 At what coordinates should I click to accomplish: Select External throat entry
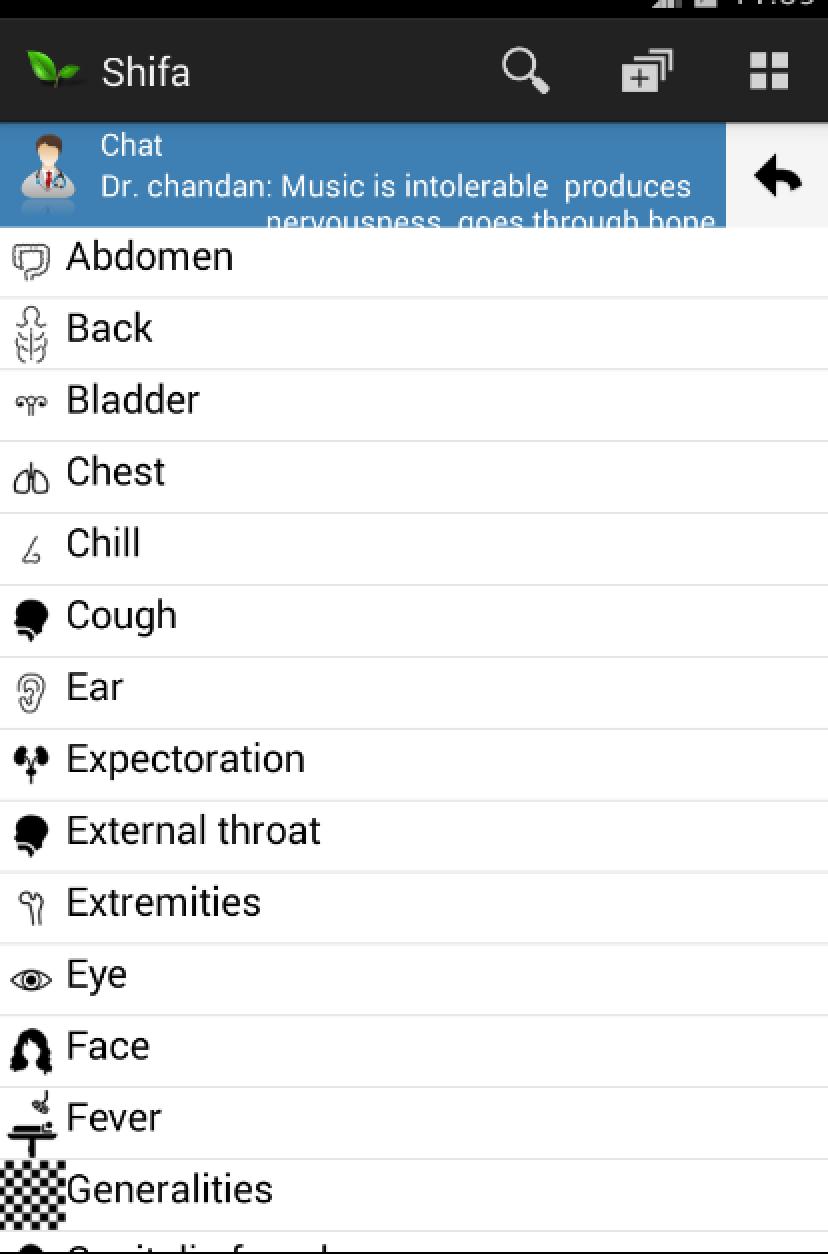193,832
